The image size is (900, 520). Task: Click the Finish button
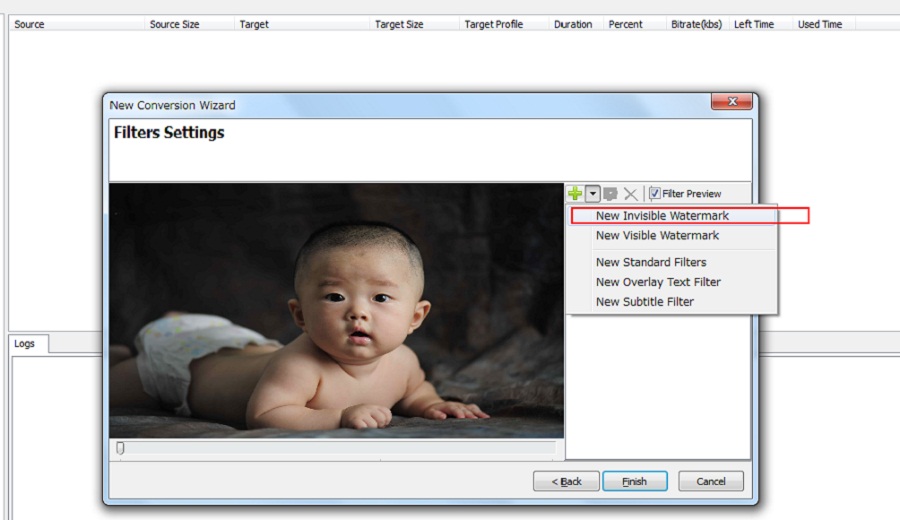point(635,482)
